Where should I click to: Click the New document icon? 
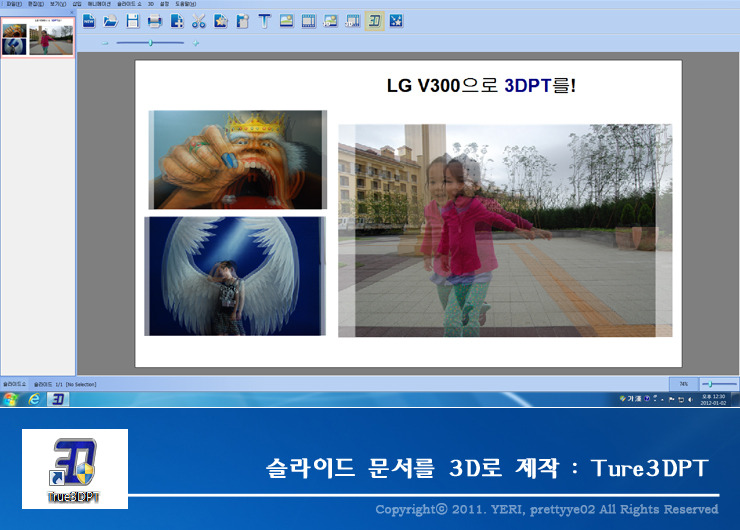[89, 21]
